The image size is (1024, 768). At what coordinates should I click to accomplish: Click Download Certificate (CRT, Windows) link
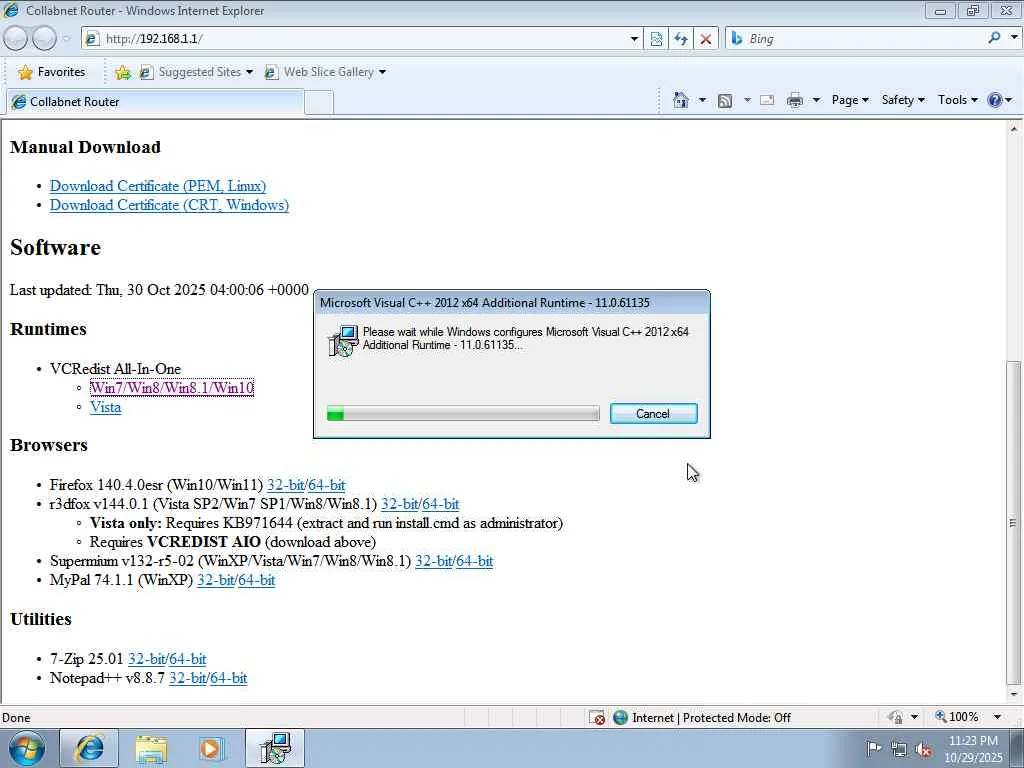point(169,205)
